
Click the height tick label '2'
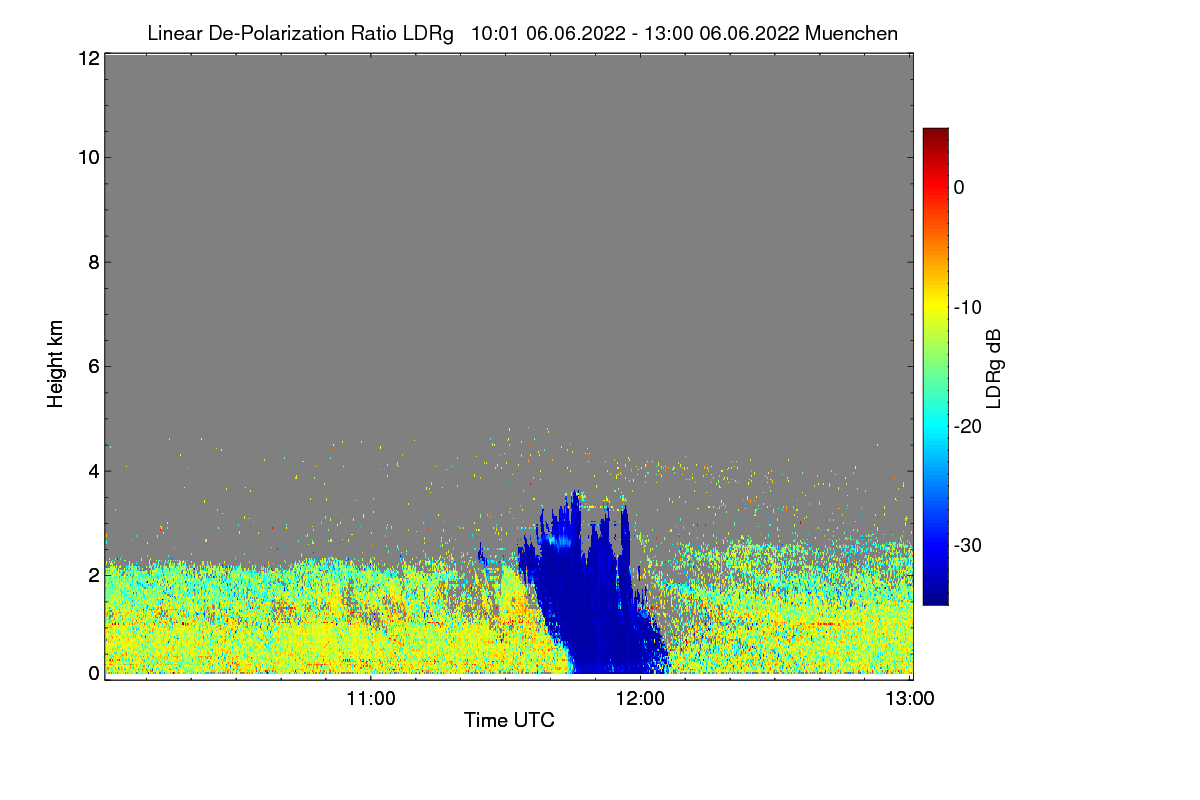93,575
